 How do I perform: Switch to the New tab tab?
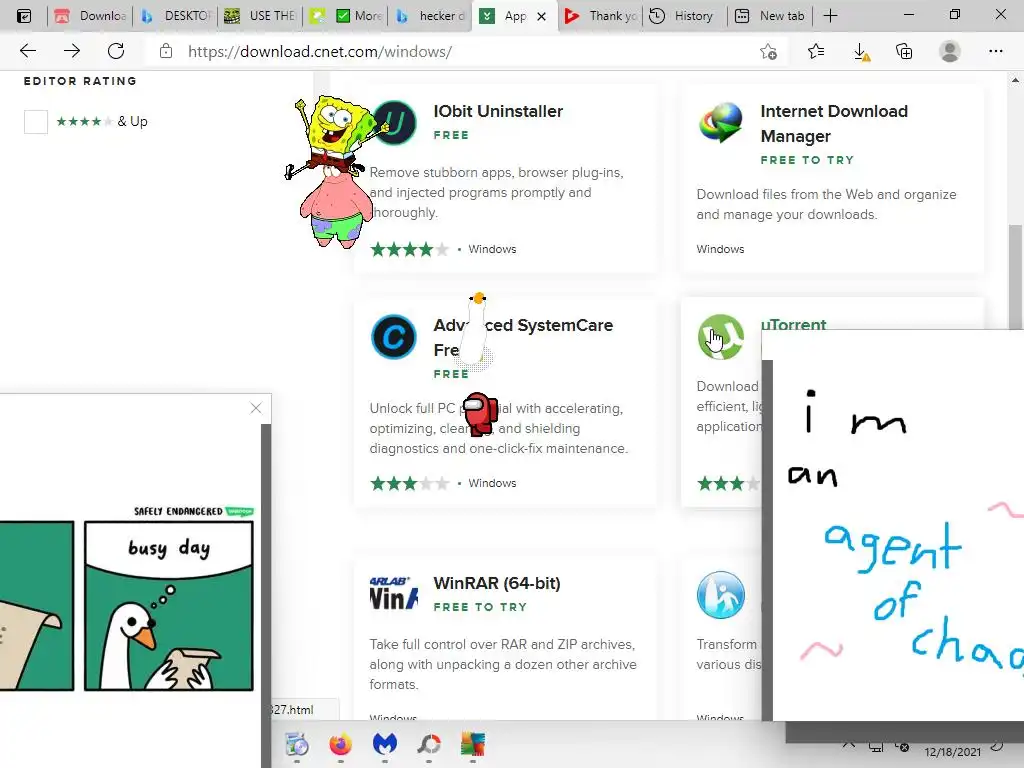[769, 16]
